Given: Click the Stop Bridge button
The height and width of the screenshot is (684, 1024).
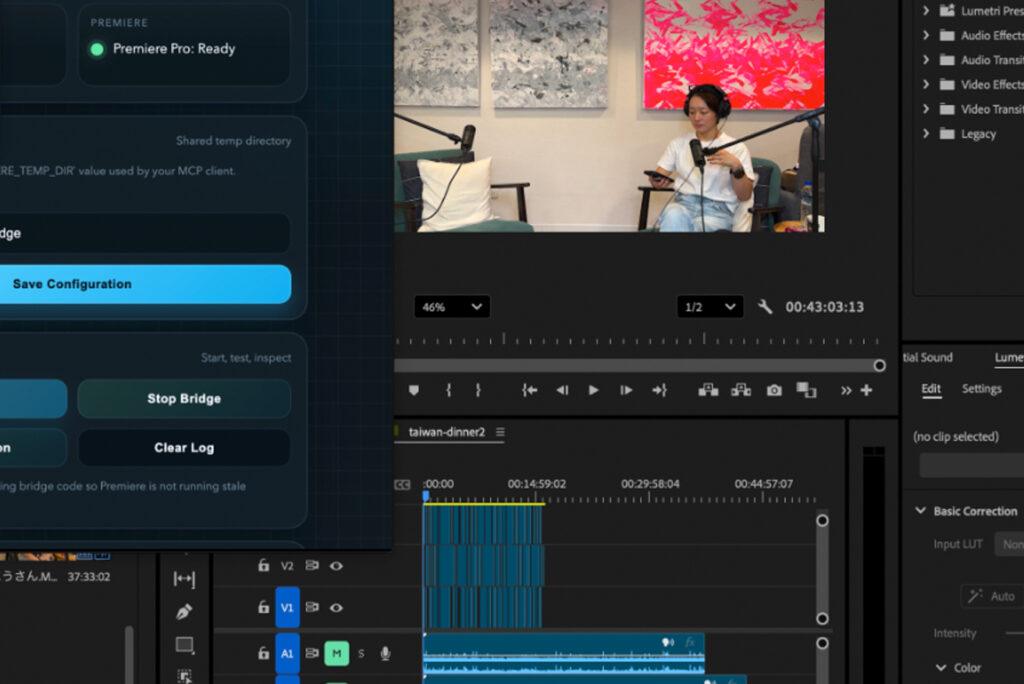Looking at the screenshot, I should coord(184,398).
